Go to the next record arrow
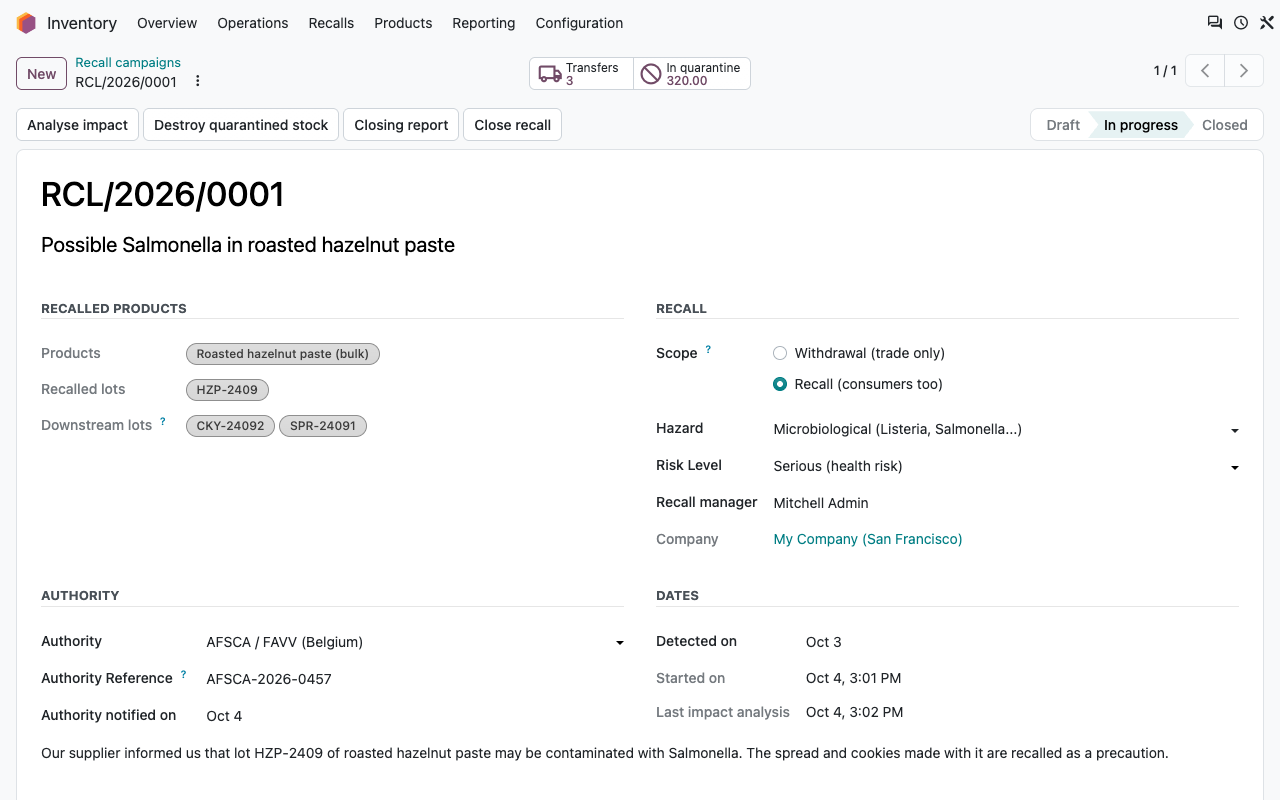 (1244, 71)
